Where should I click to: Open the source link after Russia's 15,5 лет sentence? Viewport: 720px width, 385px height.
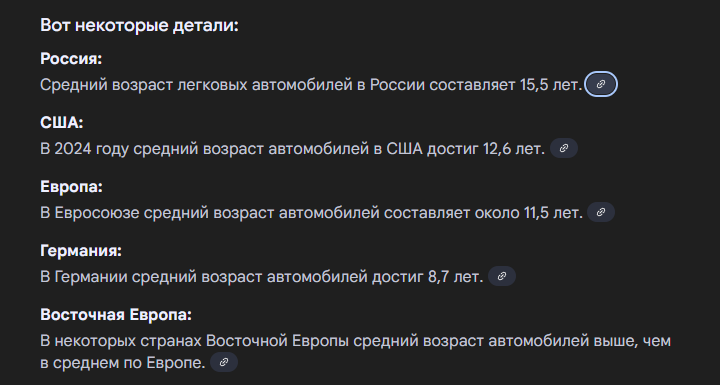601,84
